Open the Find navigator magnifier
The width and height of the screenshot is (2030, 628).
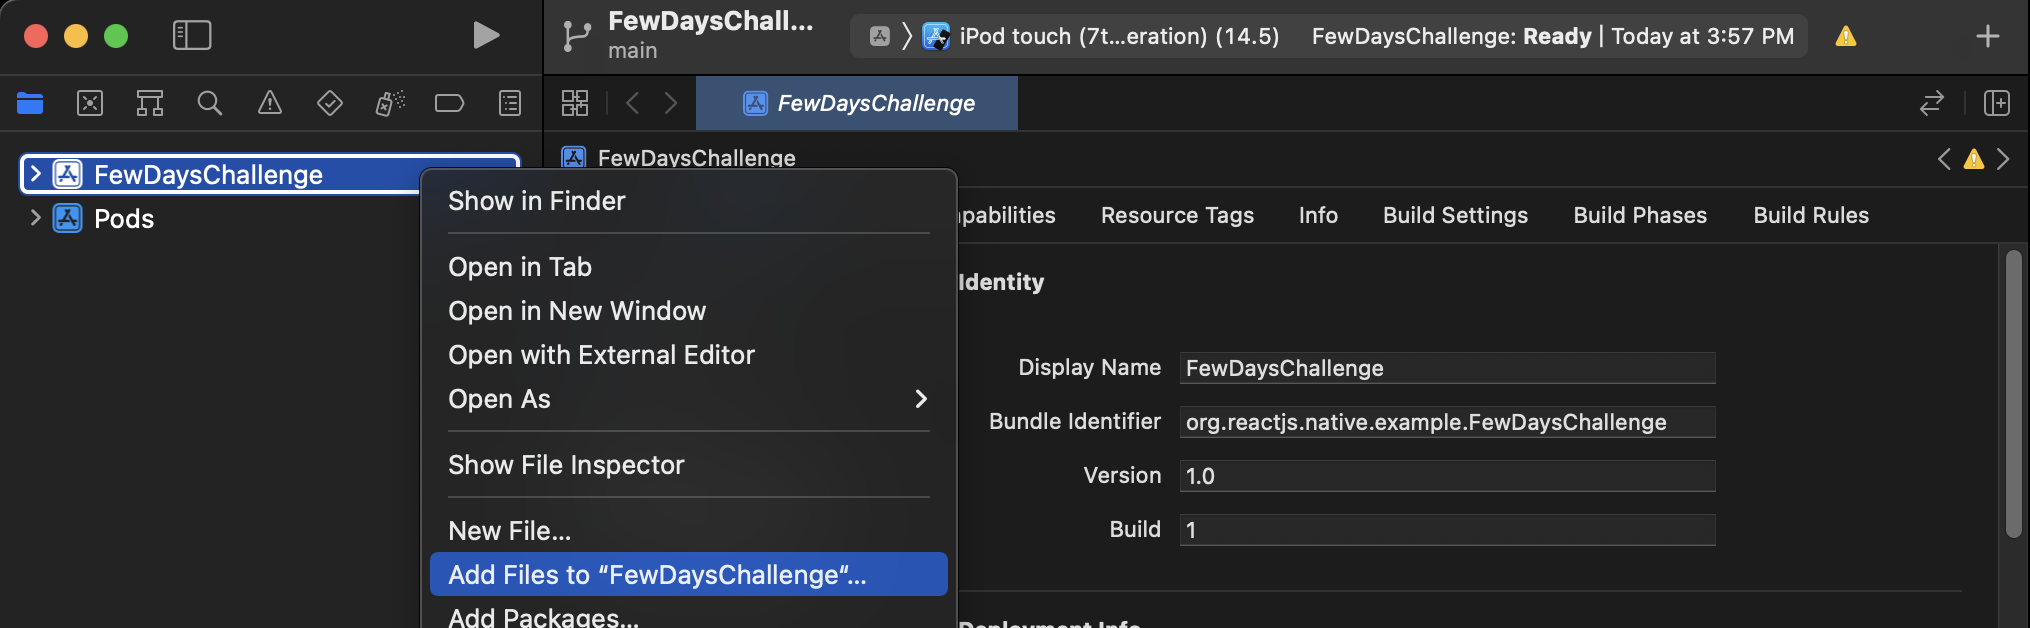[210, 103]
